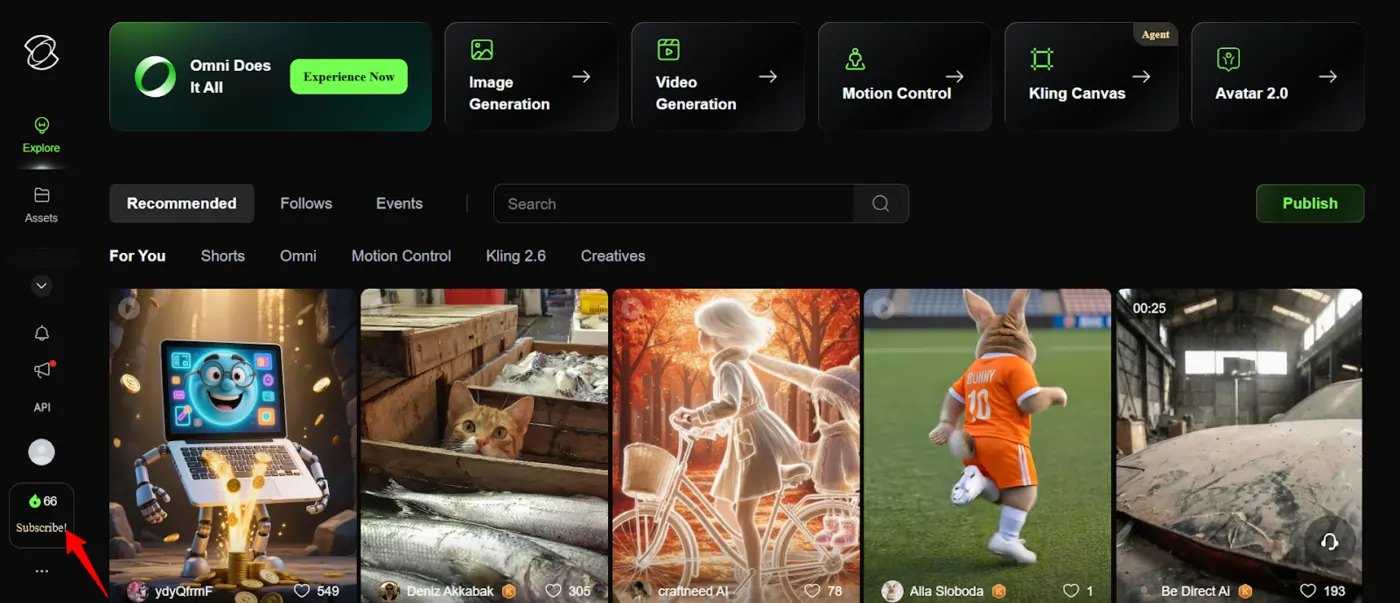
Task: Click the announcements megaphone icon
Action: 42,370
